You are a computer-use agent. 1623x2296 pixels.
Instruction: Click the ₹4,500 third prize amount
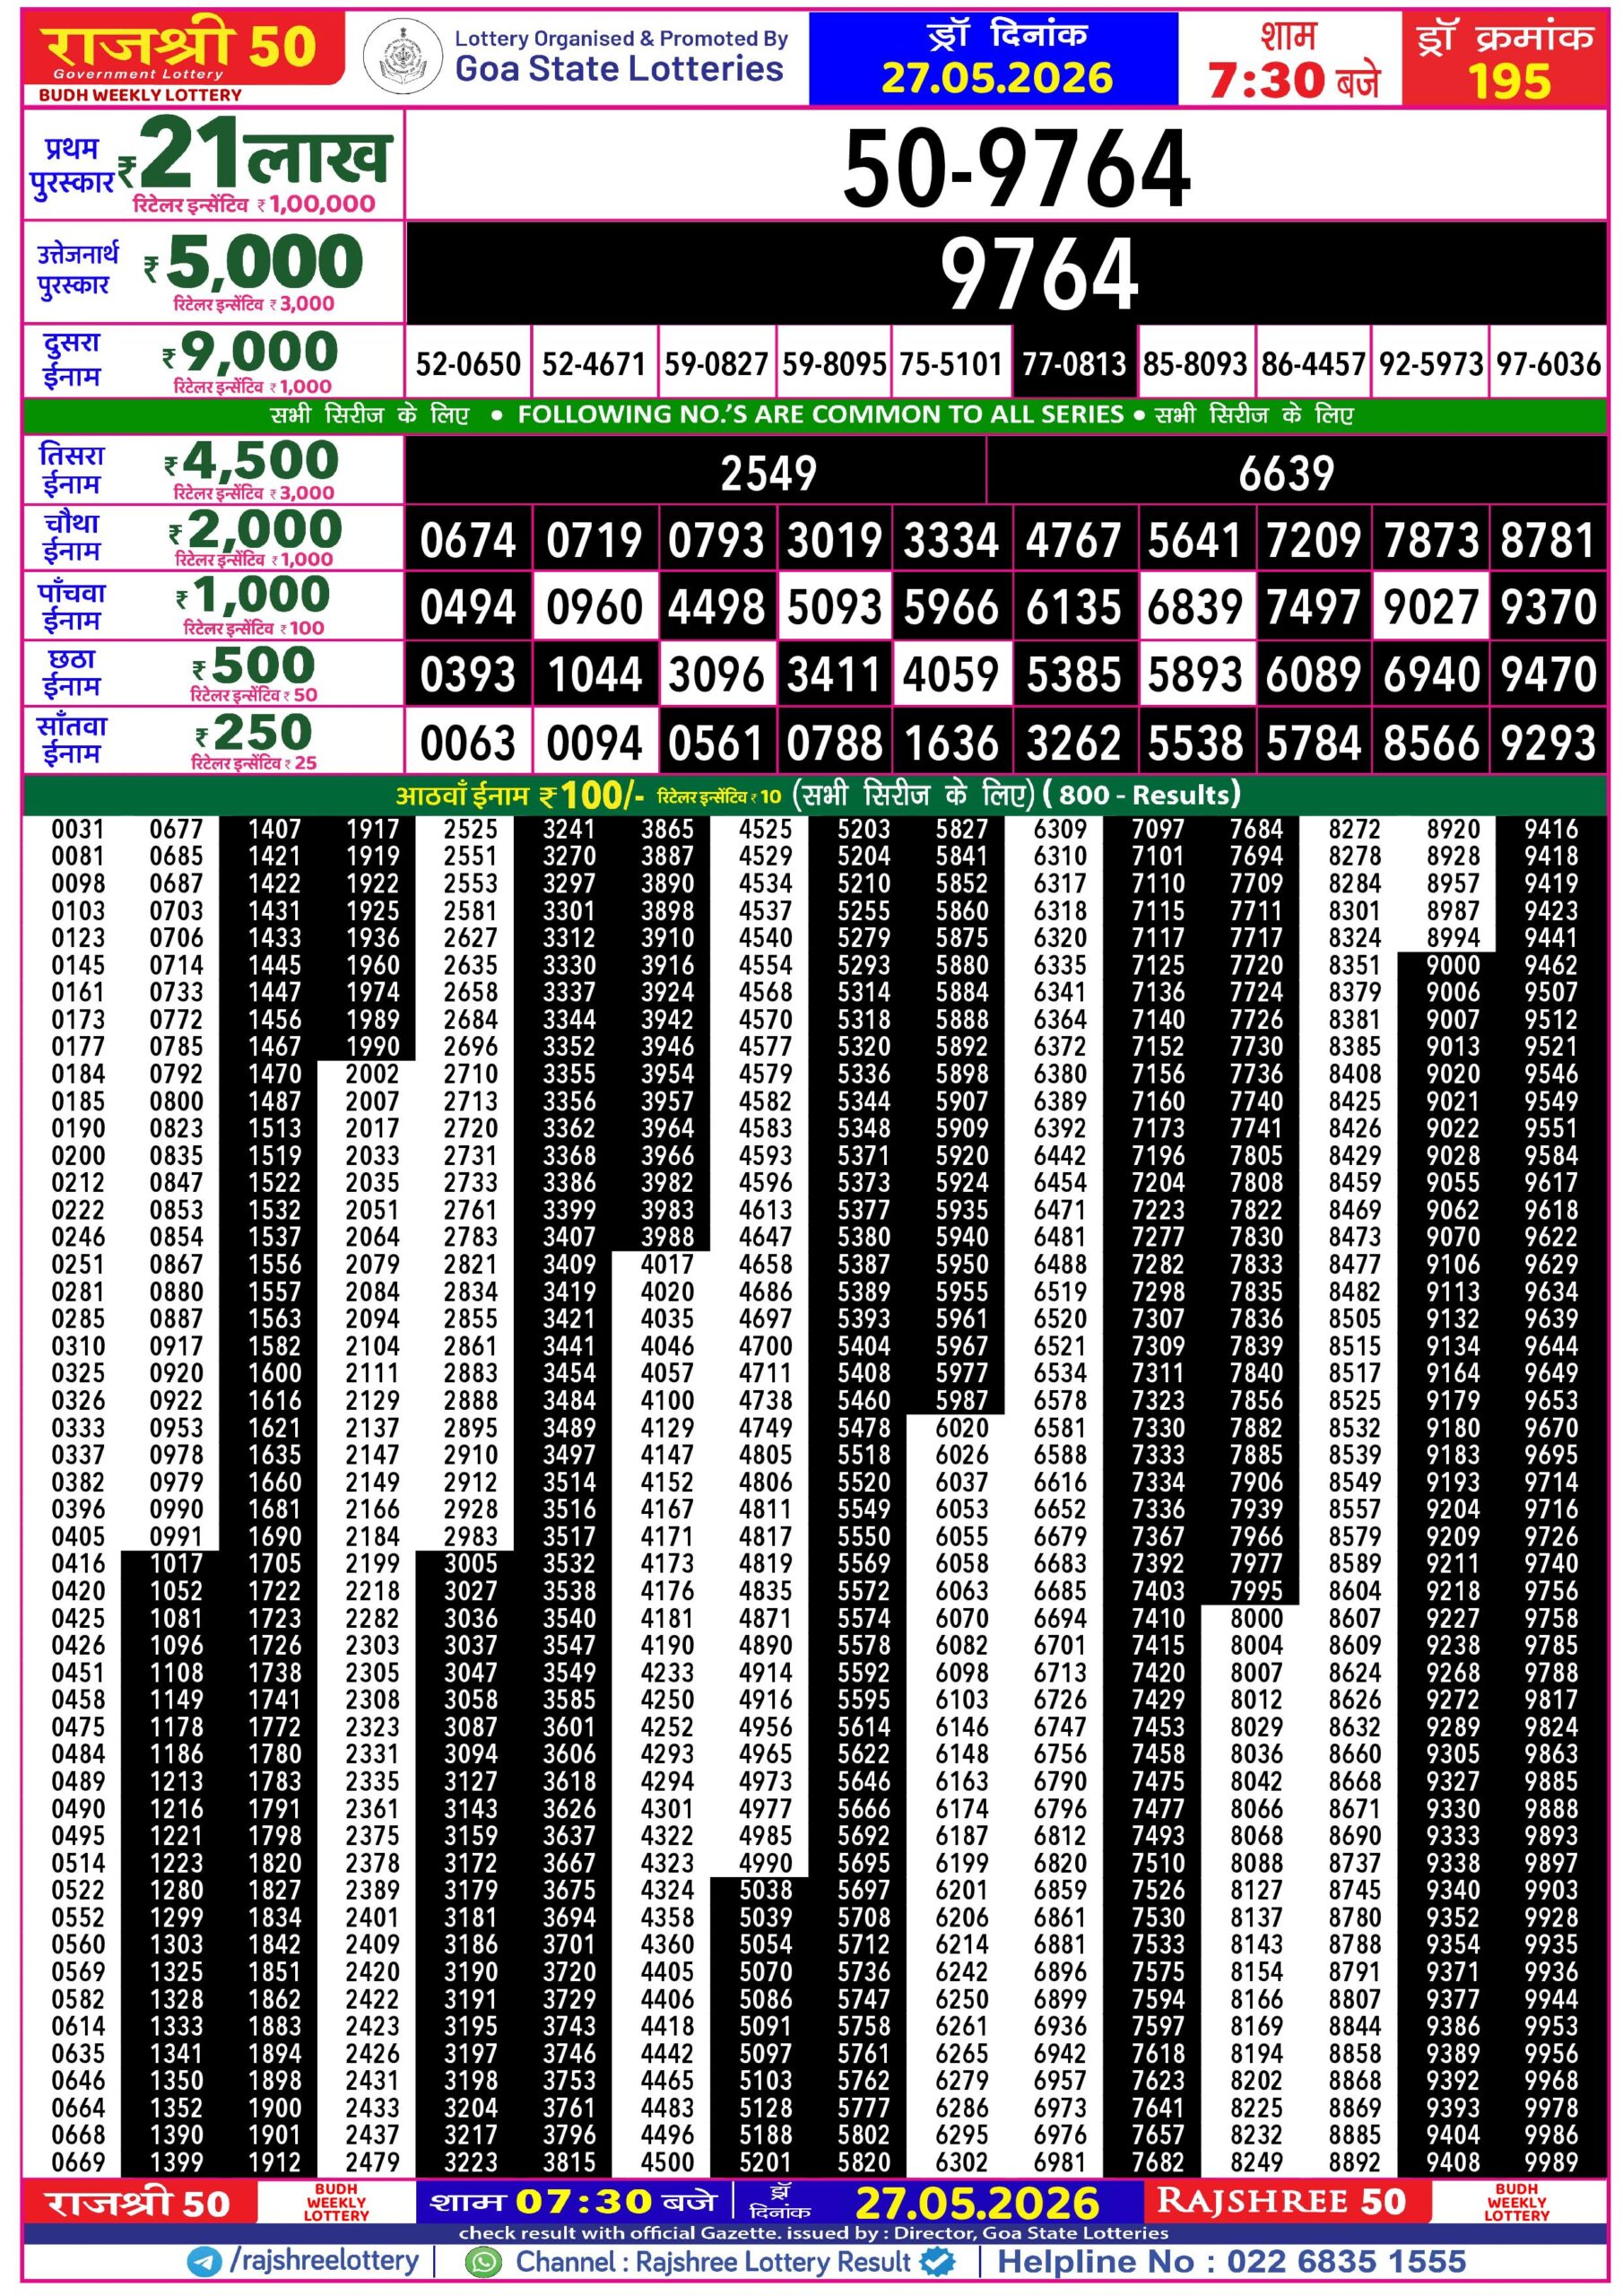(x=252, y=461)
